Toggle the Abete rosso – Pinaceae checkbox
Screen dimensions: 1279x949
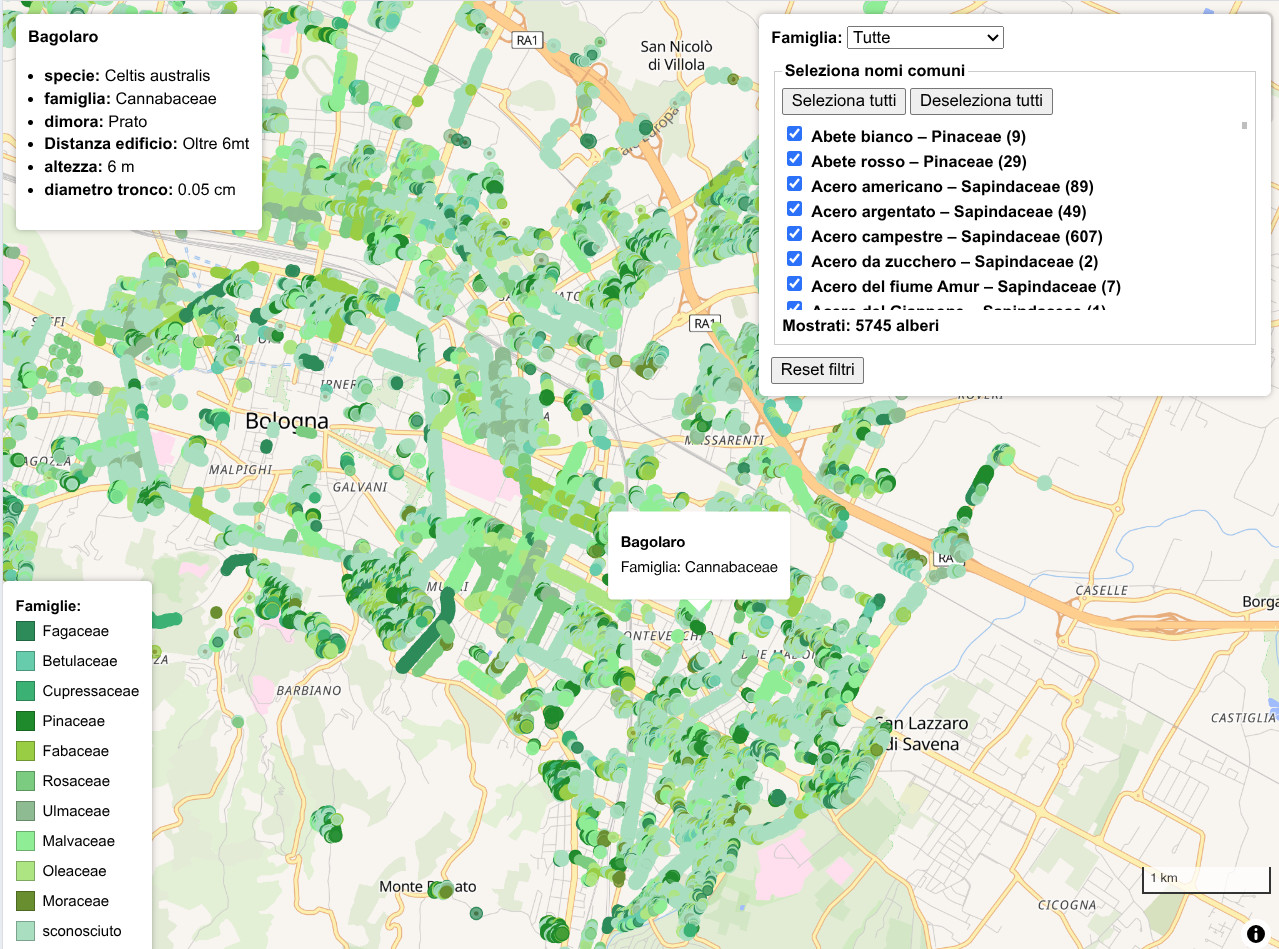click(x=795, y=159)
